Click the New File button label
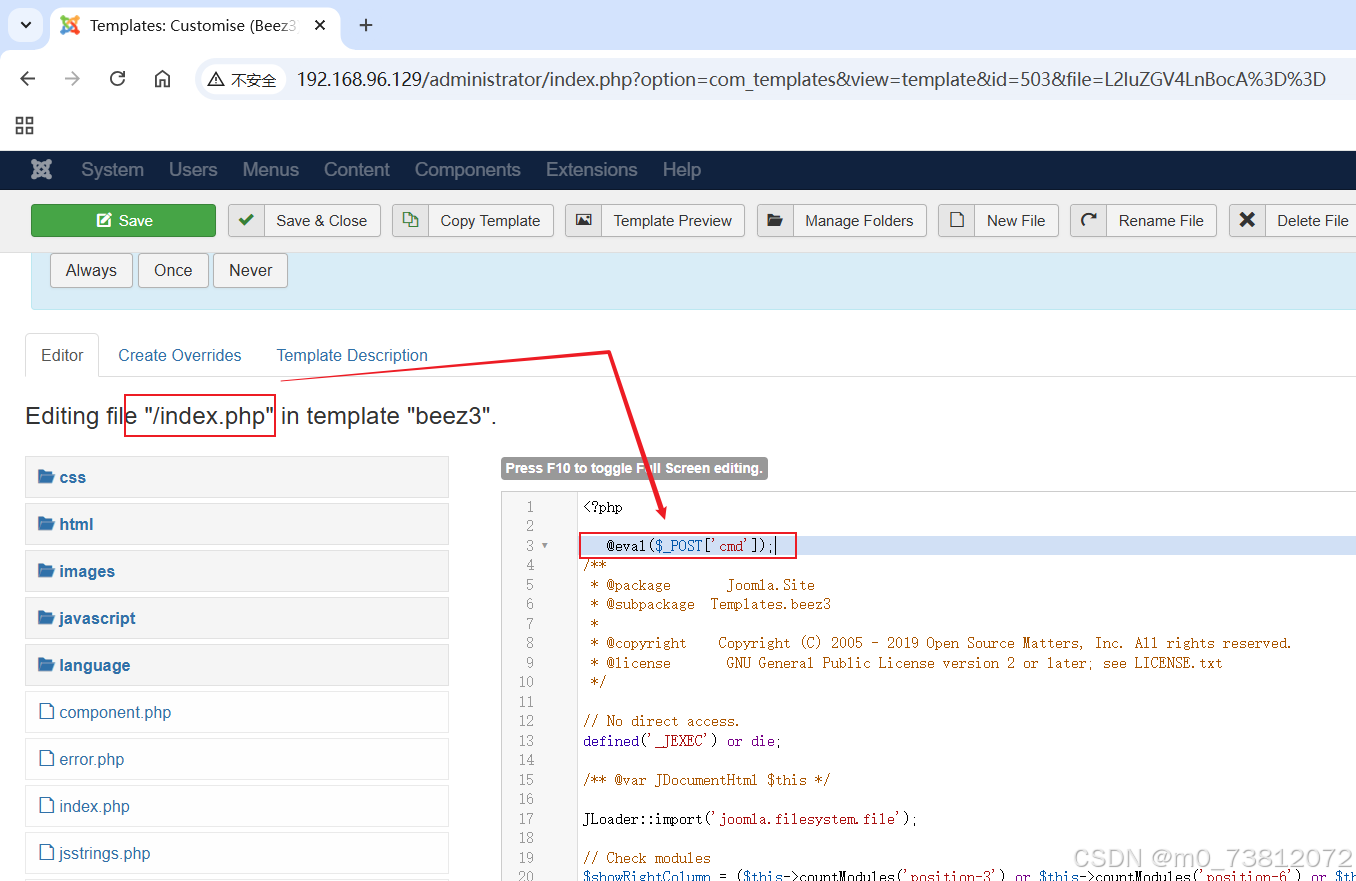Viewport: 1356px width, 881px height. coord(1016,221)
